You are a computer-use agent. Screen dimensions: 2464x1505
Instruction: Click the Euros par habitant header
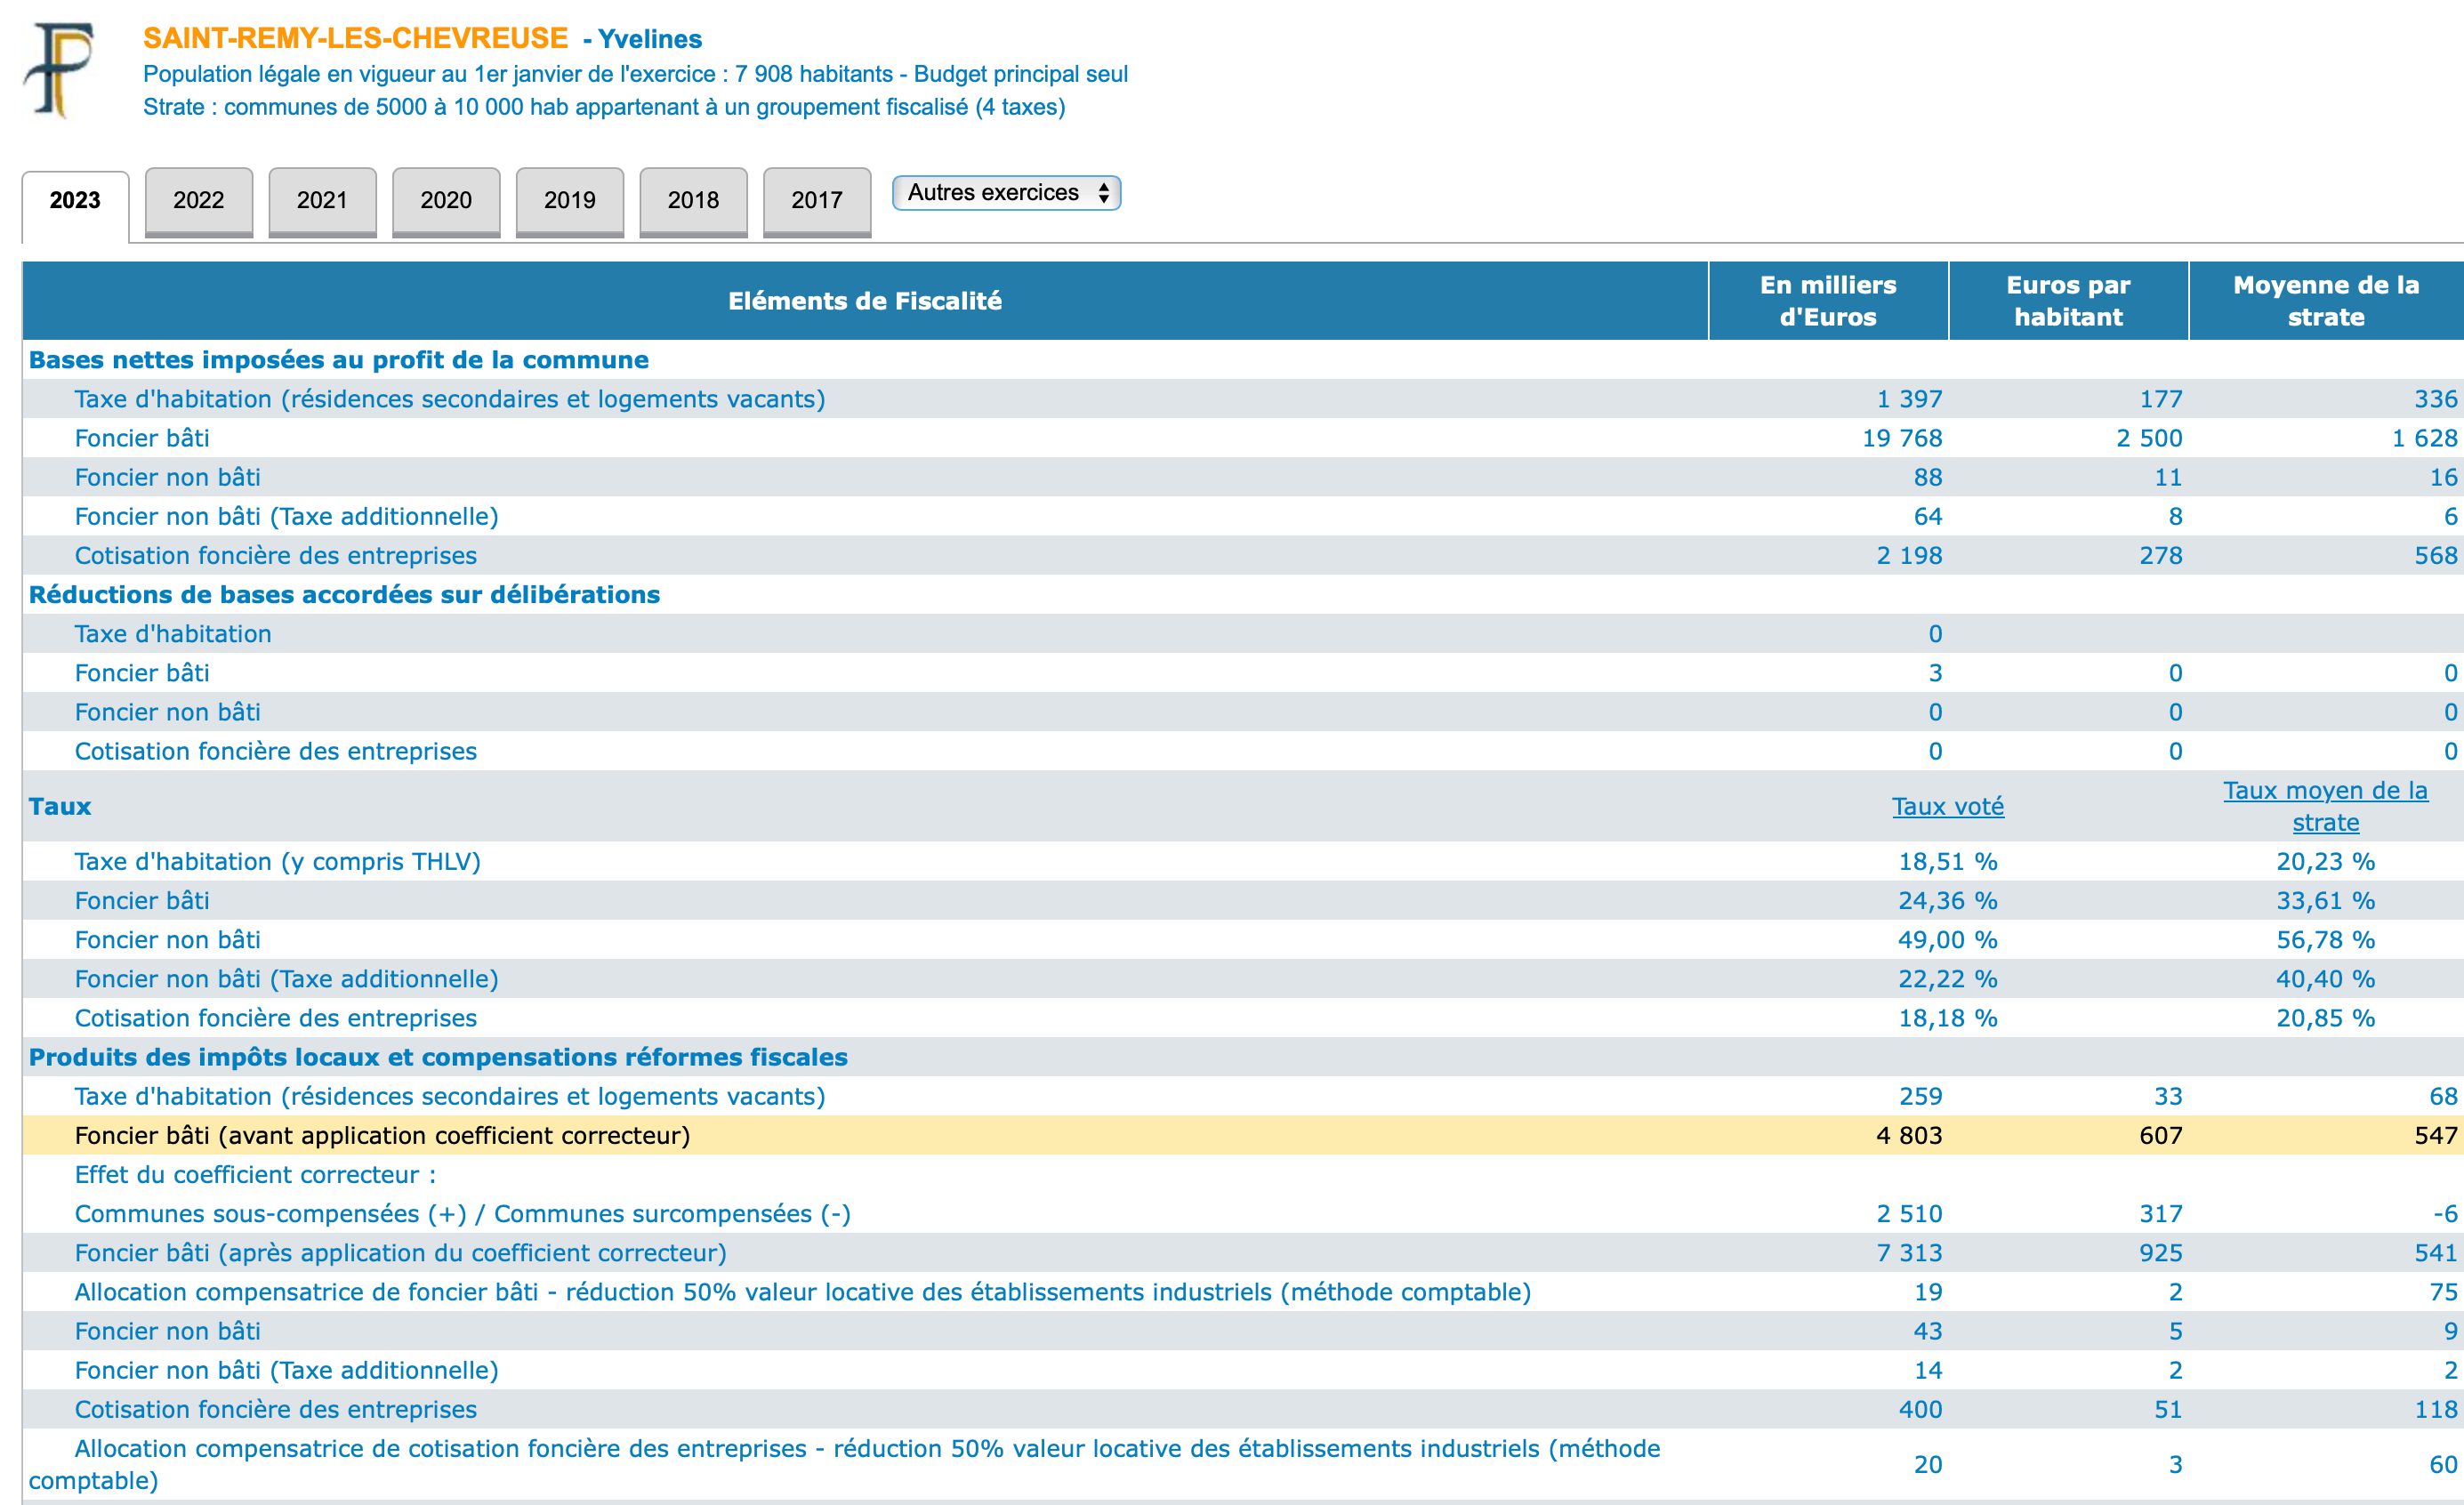[2067, 301]
